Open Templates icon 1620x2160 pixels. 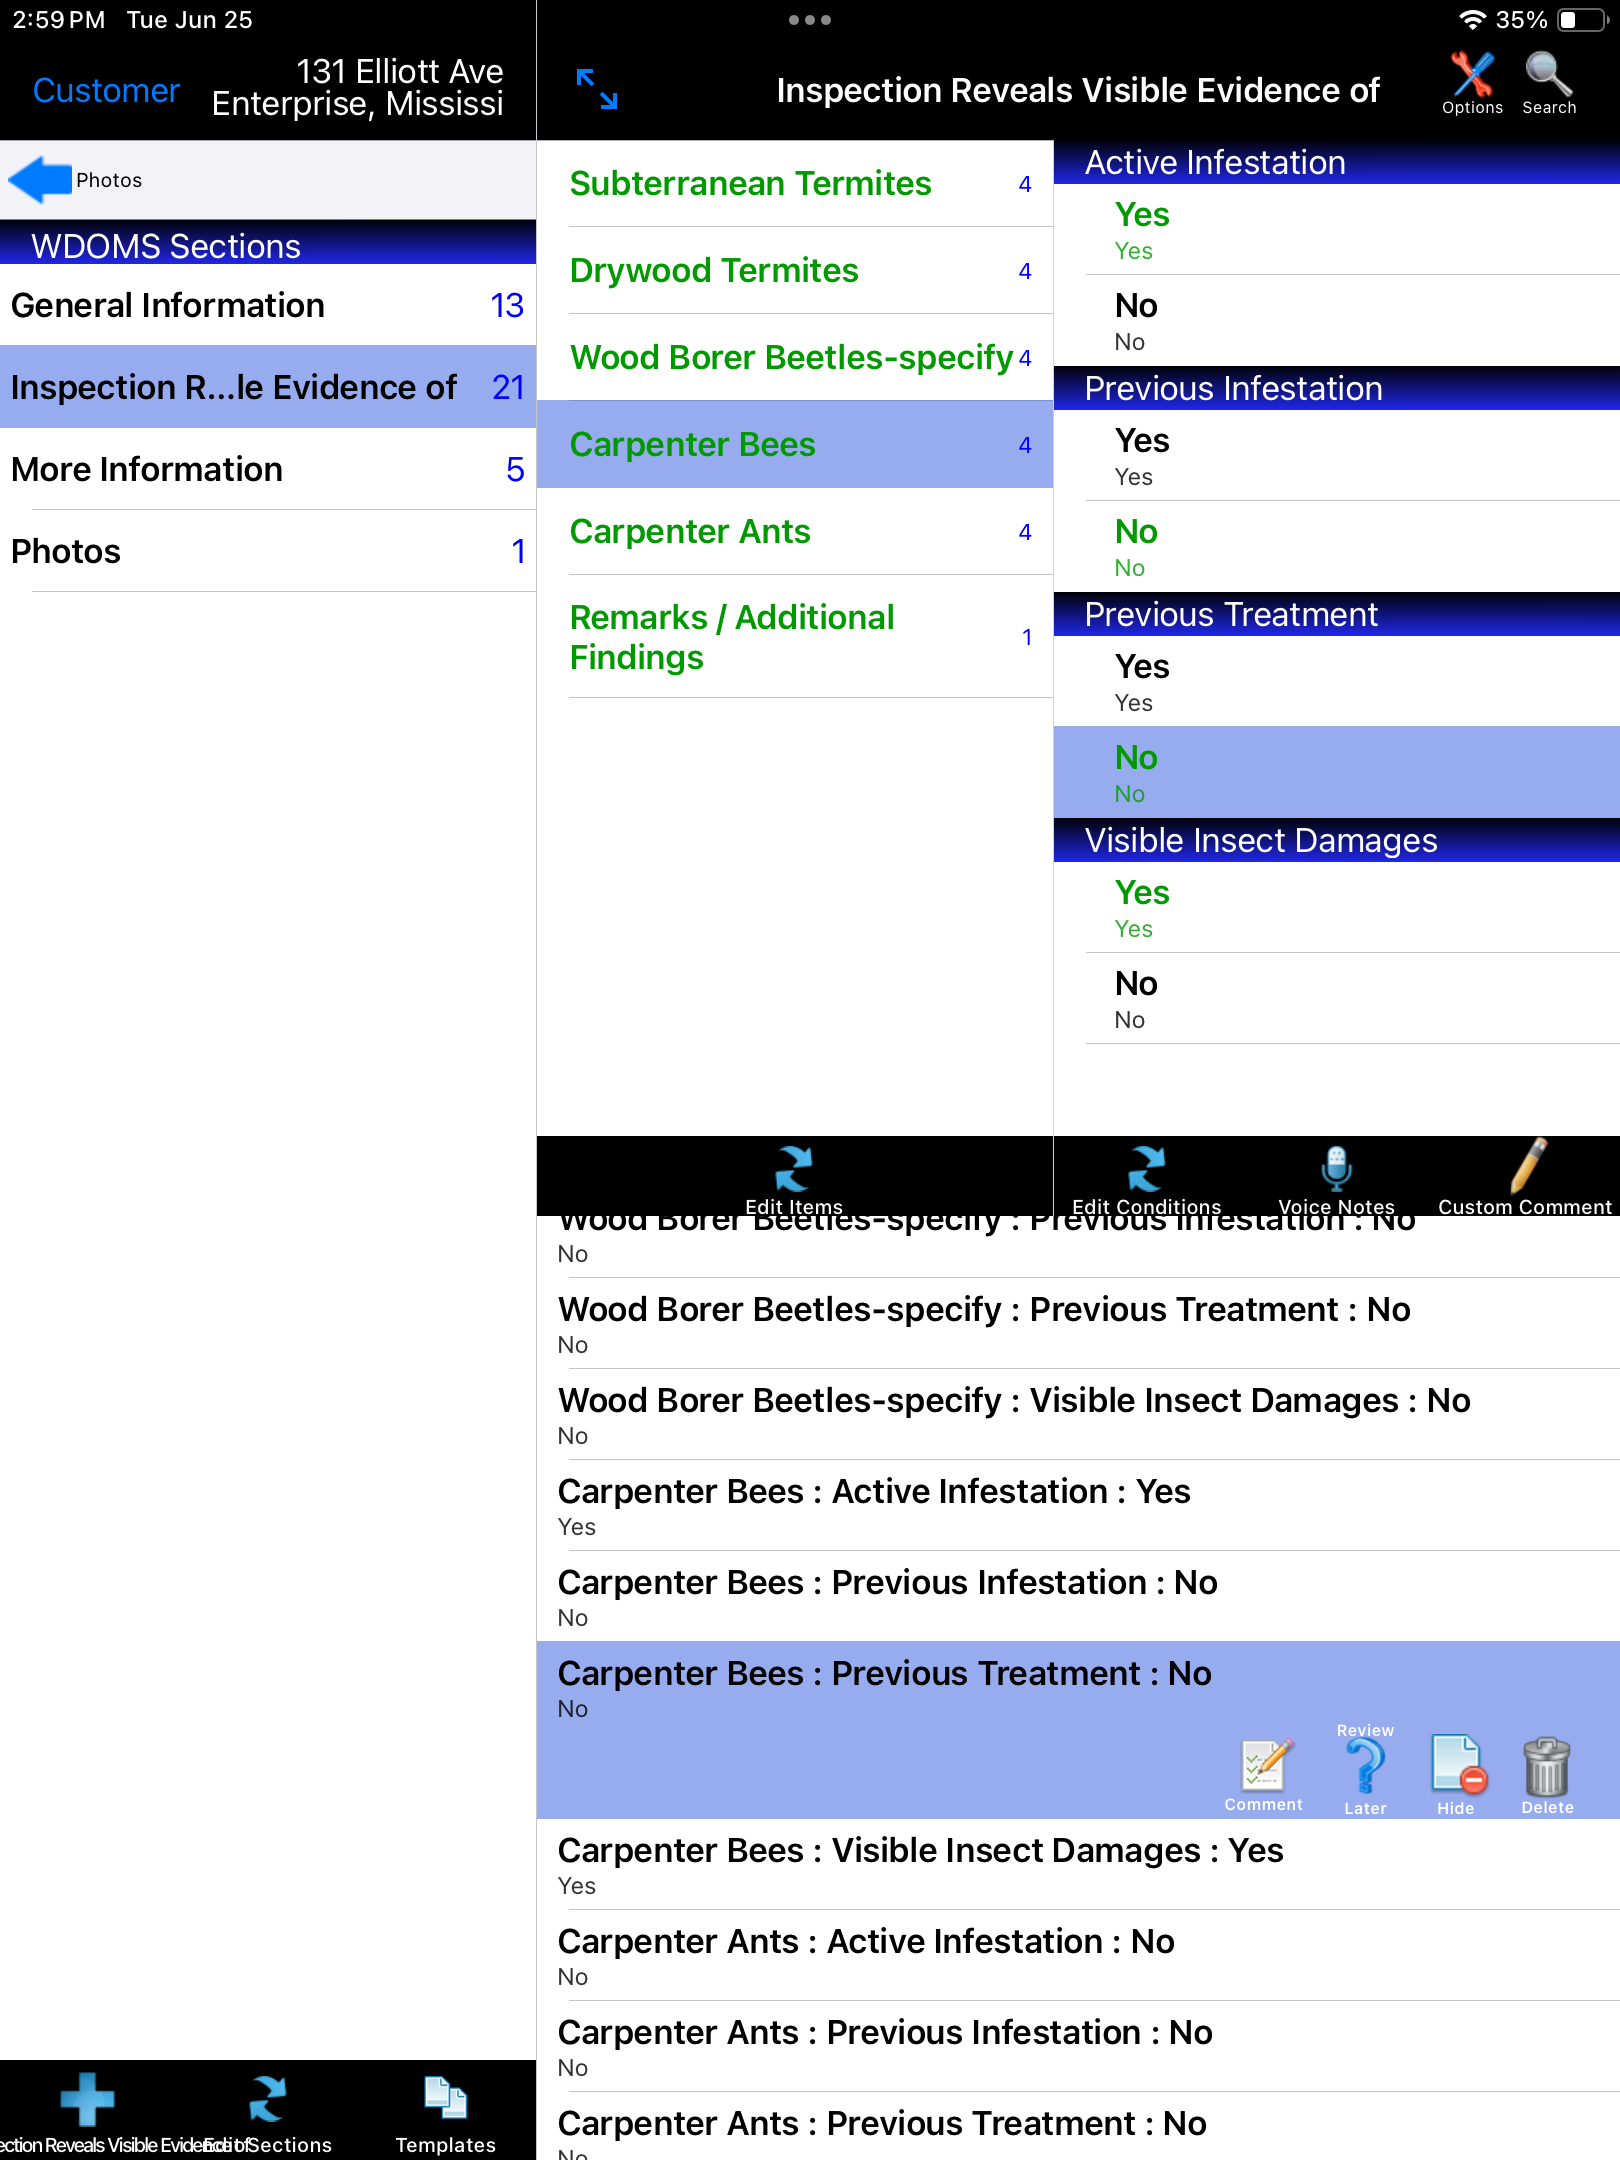(x=446, y=2112)
